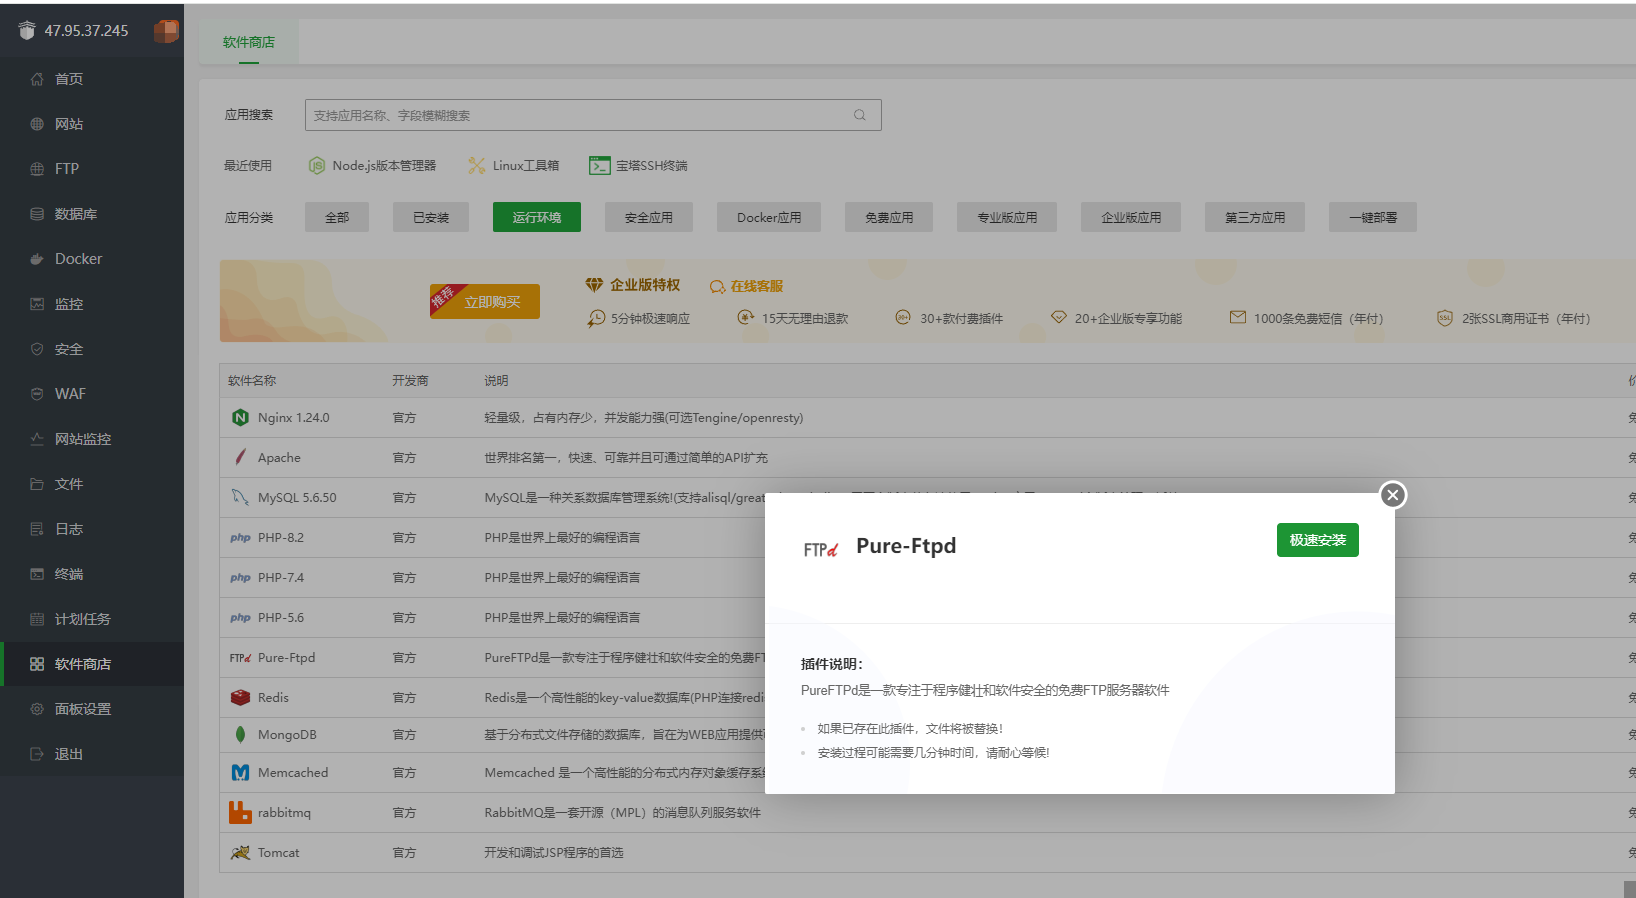Click the 宝塔SSH终端 icon

click(x=600, y=166)
